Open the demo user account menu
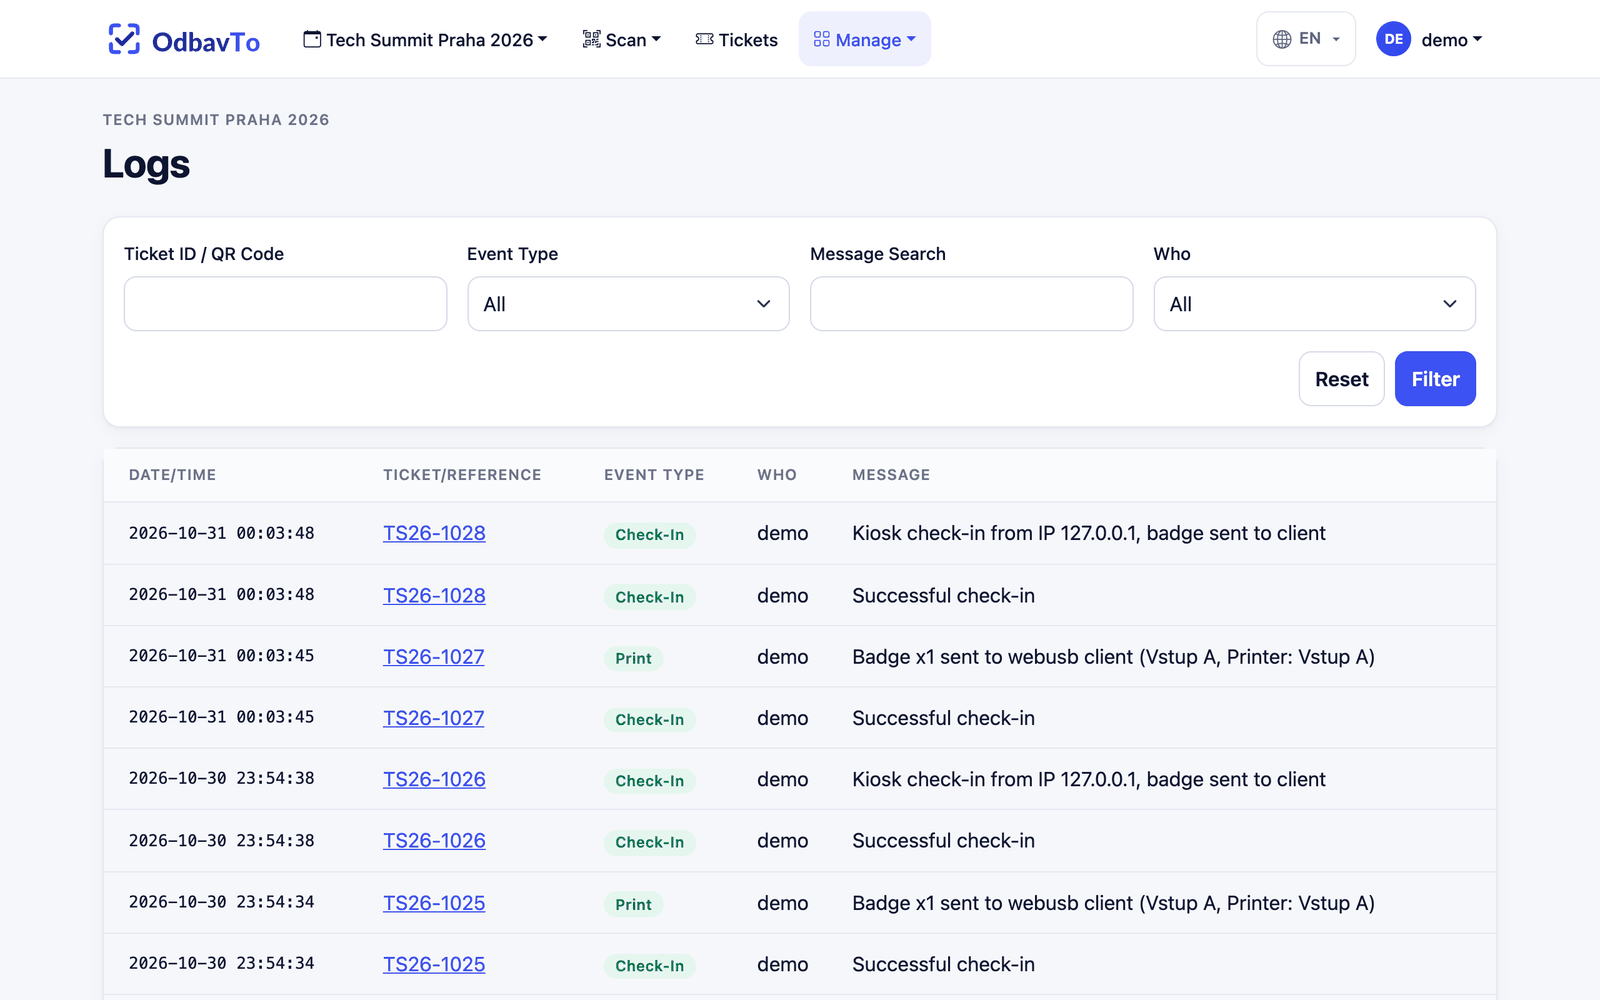This screenshot has width=1600, height=1000. pos(1429,39)
